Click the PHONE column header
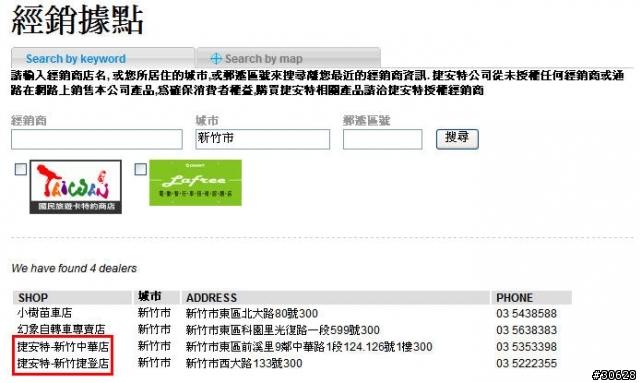 tap(532, 298)
